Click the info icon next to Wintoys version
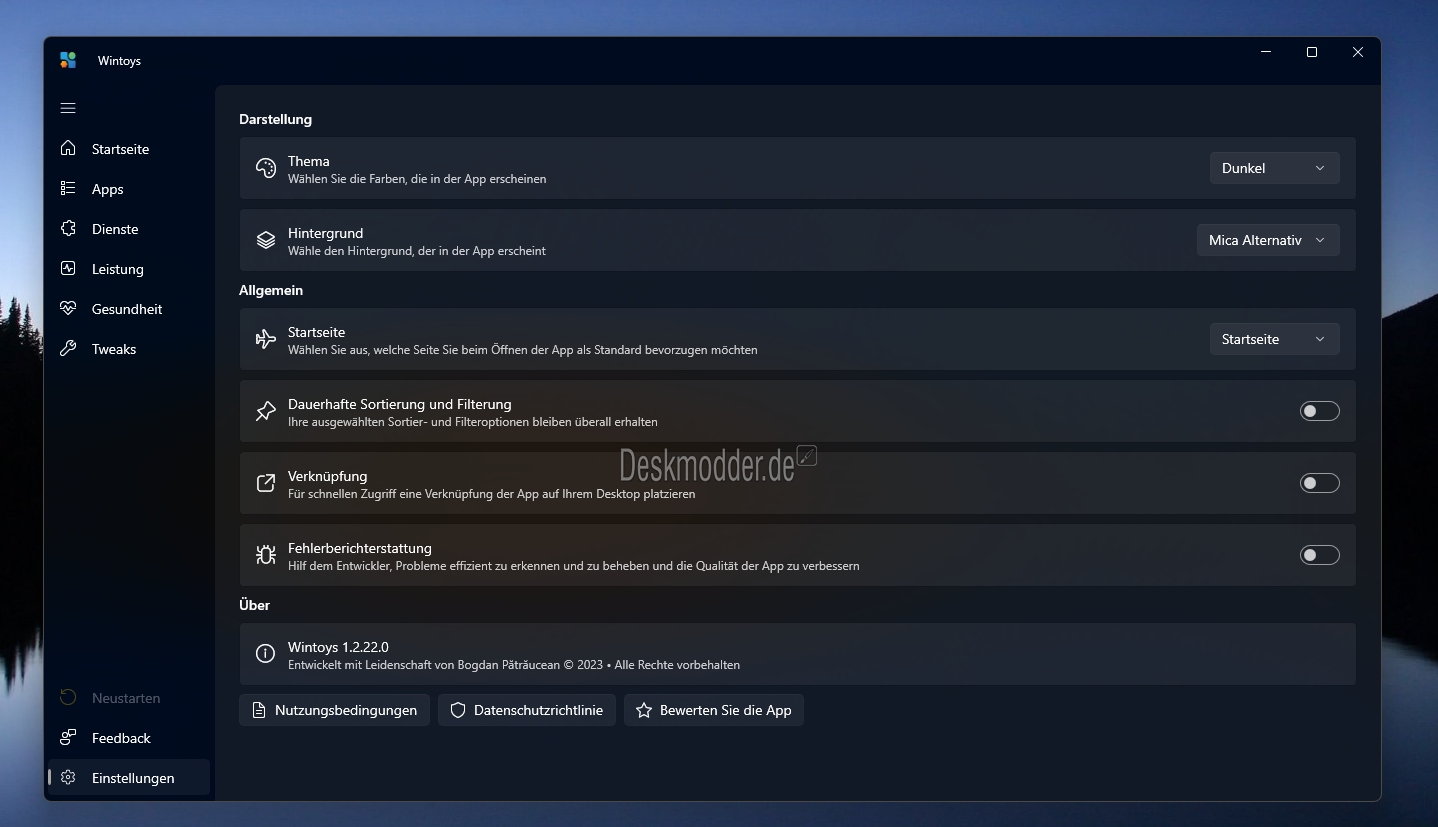This screenshot has width=1438, height=827. click(x=265, y=654)
